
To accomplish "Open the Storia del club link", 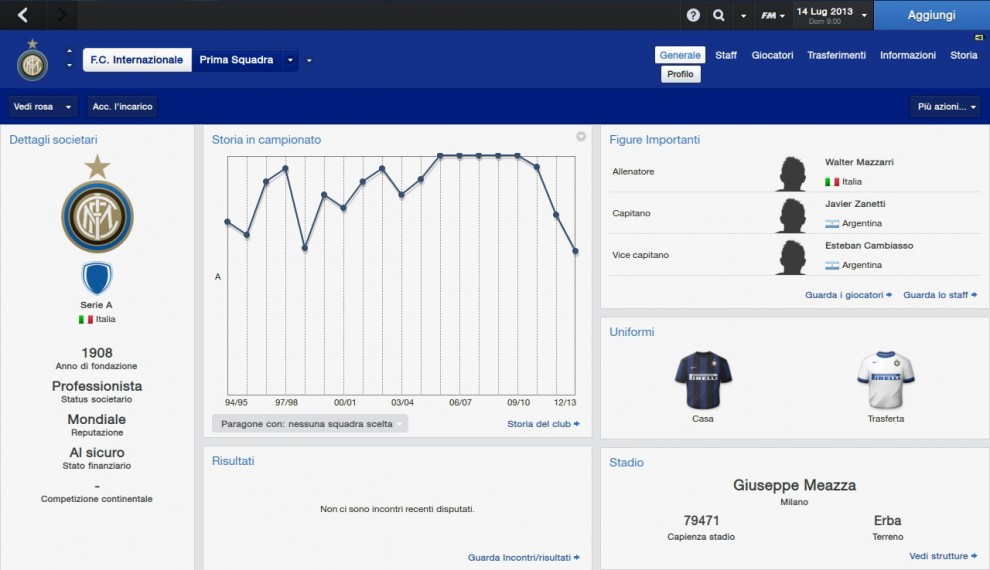I will 543,424.
